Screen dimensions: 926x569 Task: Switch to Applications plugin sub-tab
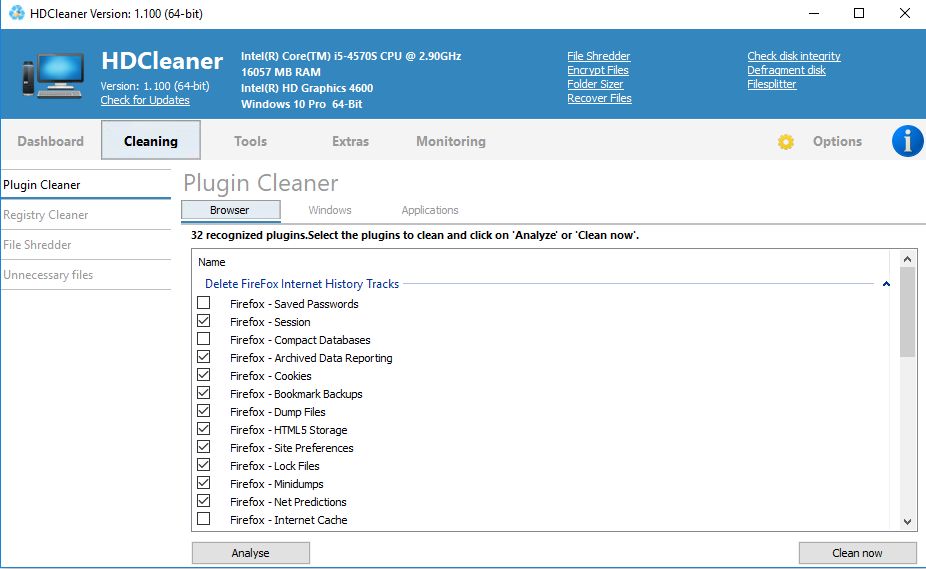pyautogui.click(x=429, y=210)
